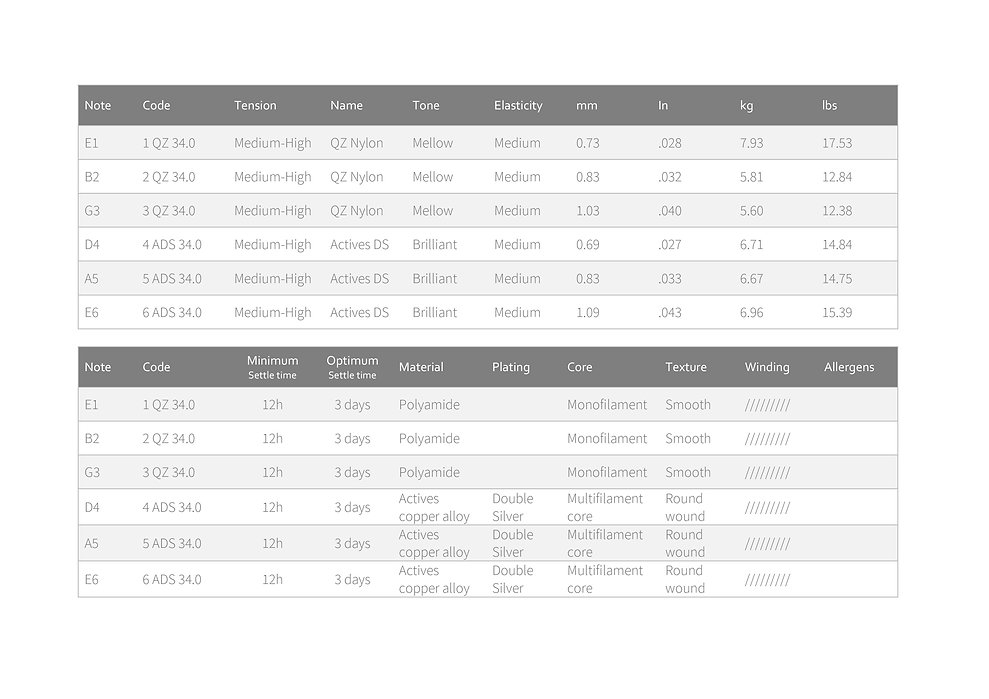Click the Tension column header

pos(255,105)
